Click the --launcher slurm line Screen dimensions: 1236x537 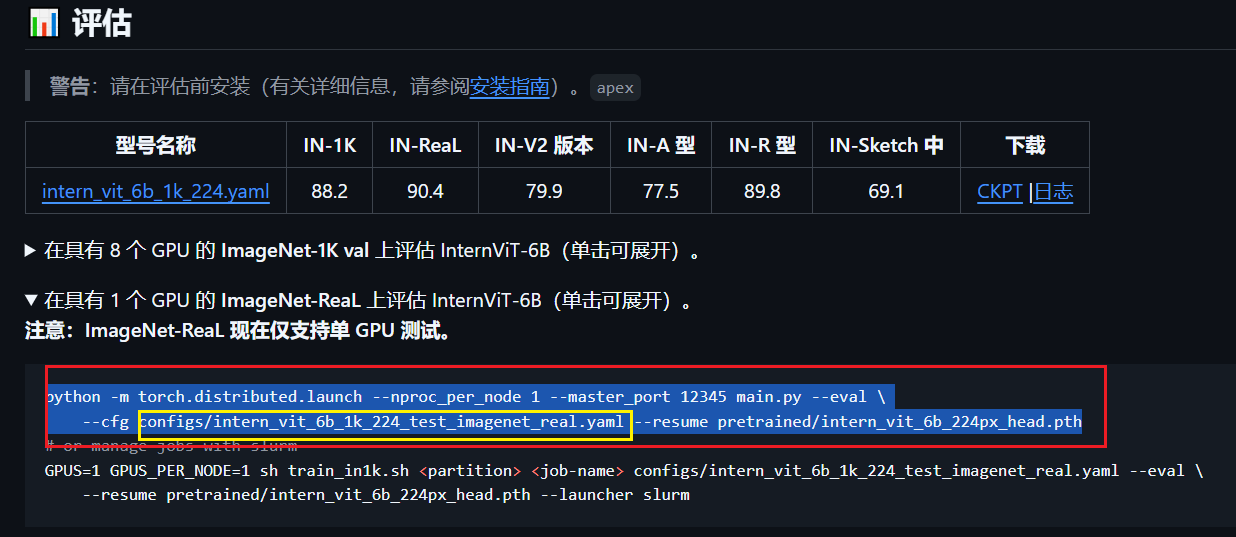386,494
